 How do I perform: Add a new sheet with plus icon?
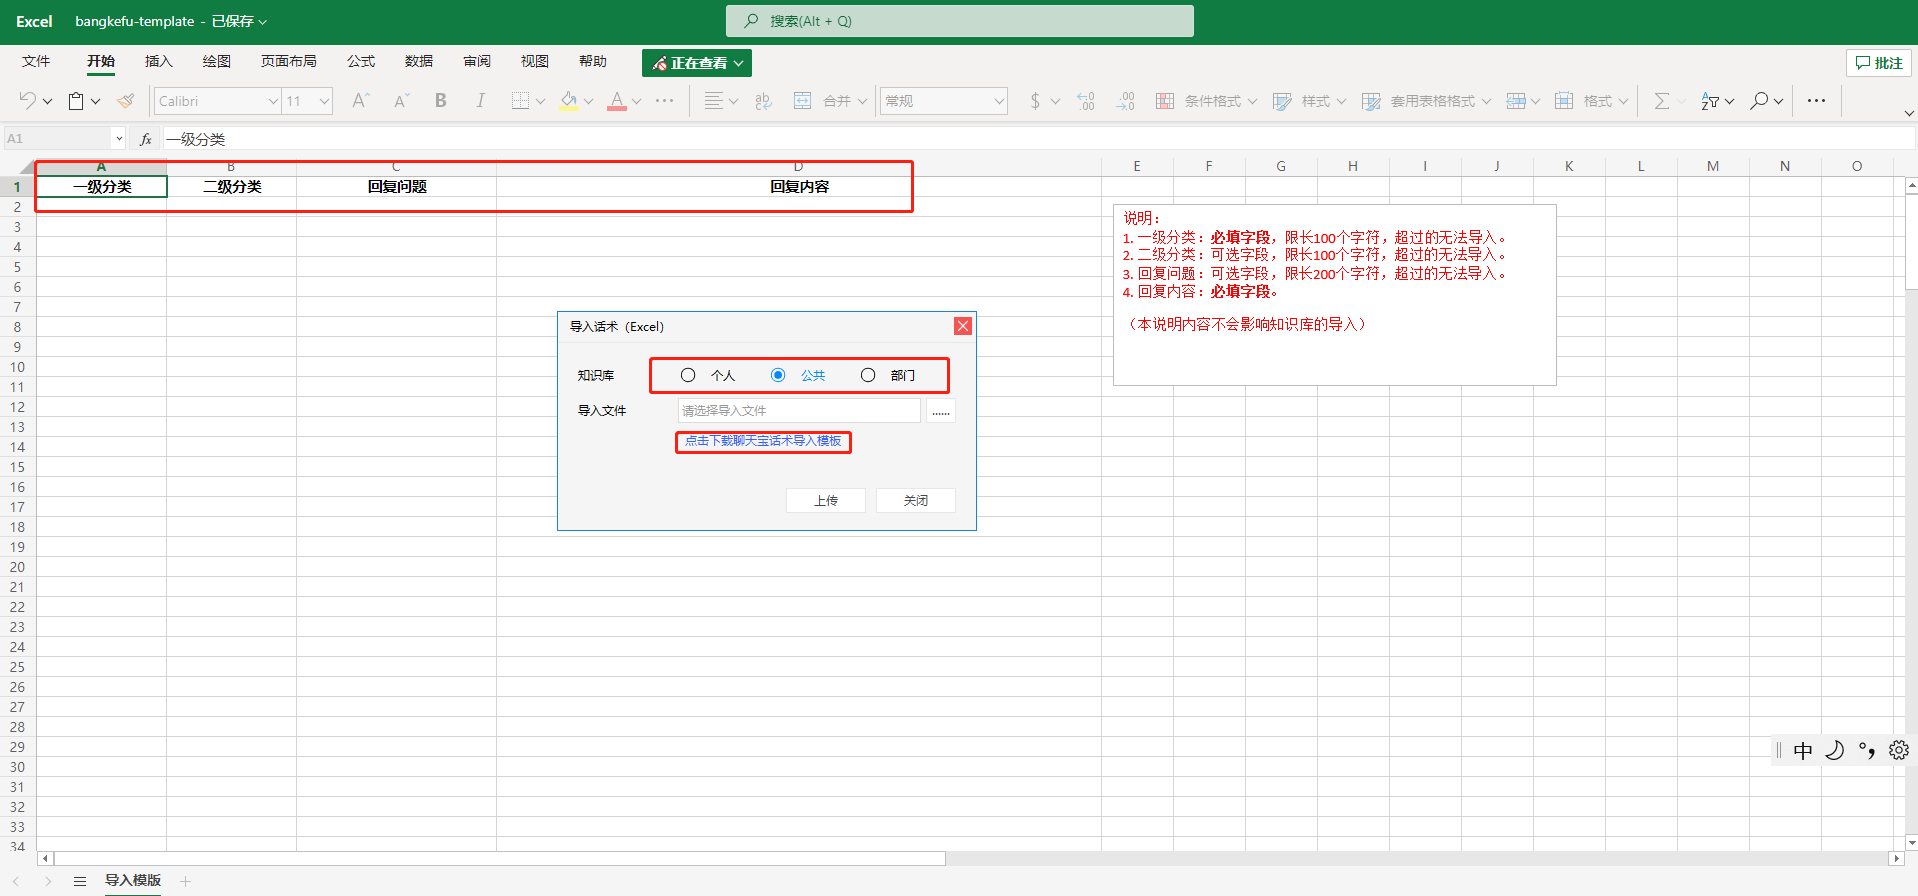click(x=185, y=881)
